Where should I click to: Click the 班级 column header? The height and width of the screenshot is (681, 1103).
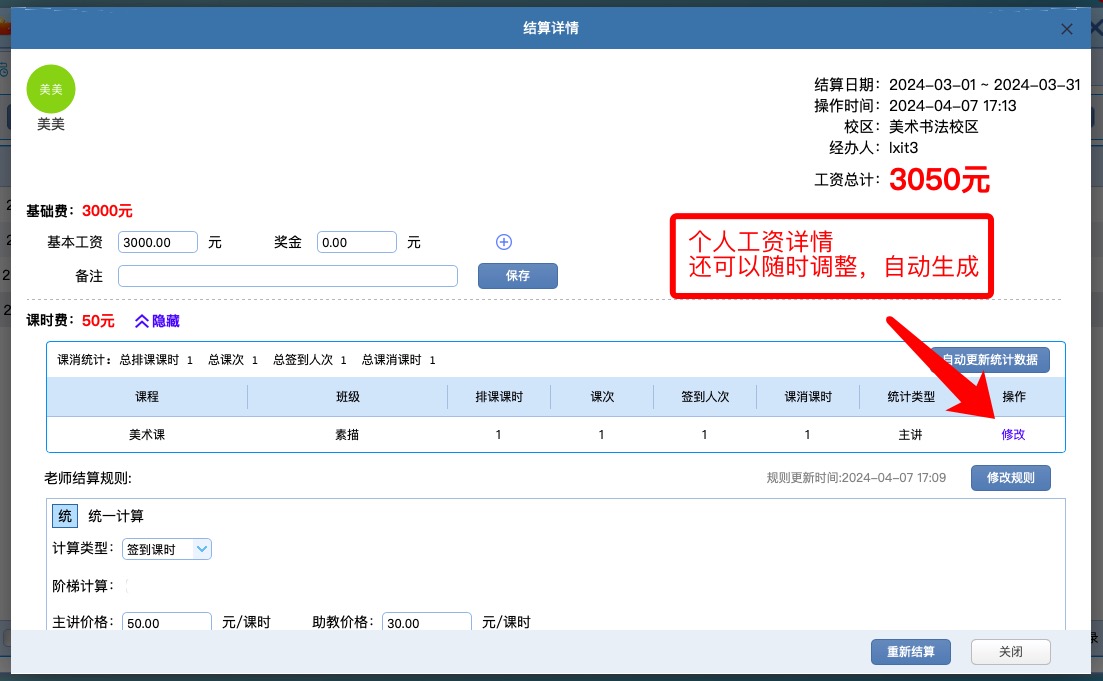348,397
